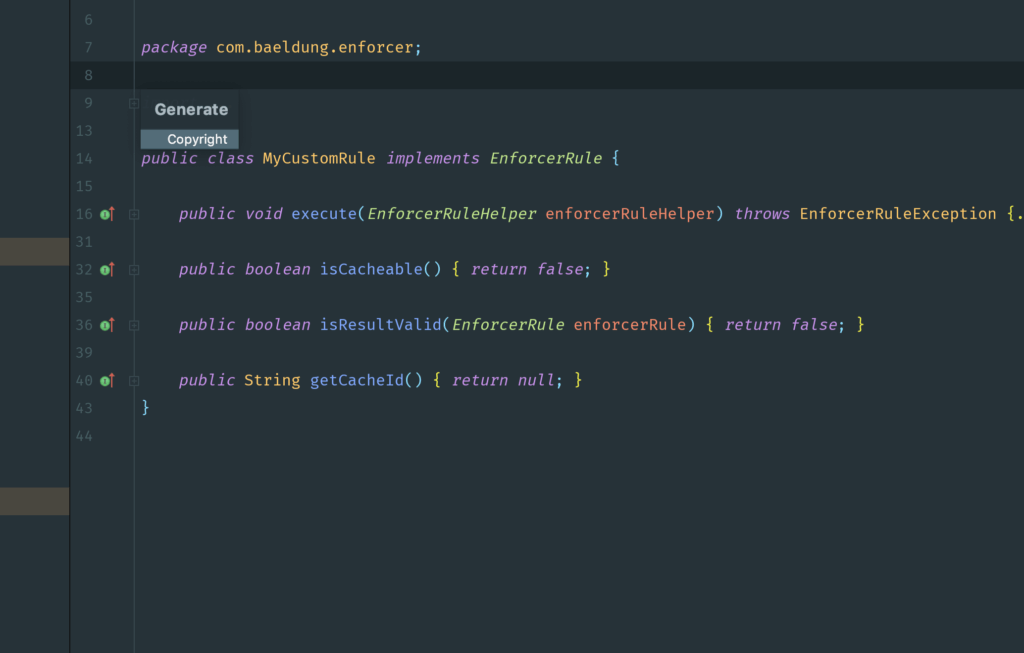
Task: Click the Generate popup title
Action: 191,109
